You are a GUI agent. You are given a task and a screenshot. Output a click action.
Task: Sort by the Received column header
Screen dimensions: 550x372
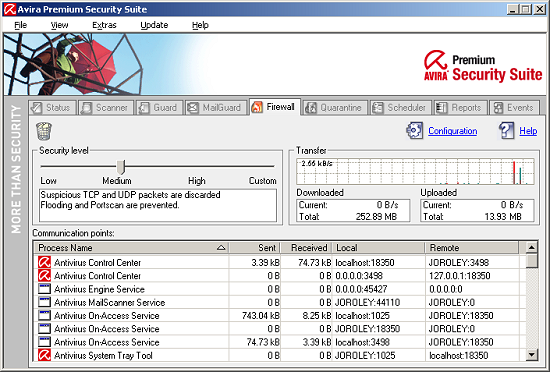(306, 248)
